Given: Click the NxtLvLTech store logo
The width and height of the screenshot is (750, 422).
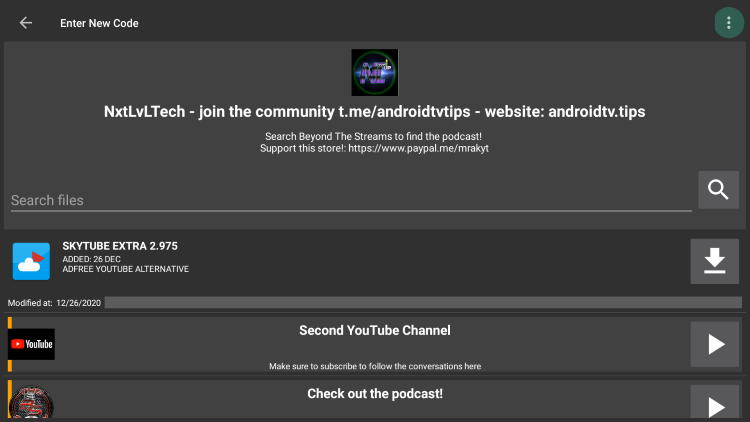Looking at the screenshot, I should tap(375, 72).
